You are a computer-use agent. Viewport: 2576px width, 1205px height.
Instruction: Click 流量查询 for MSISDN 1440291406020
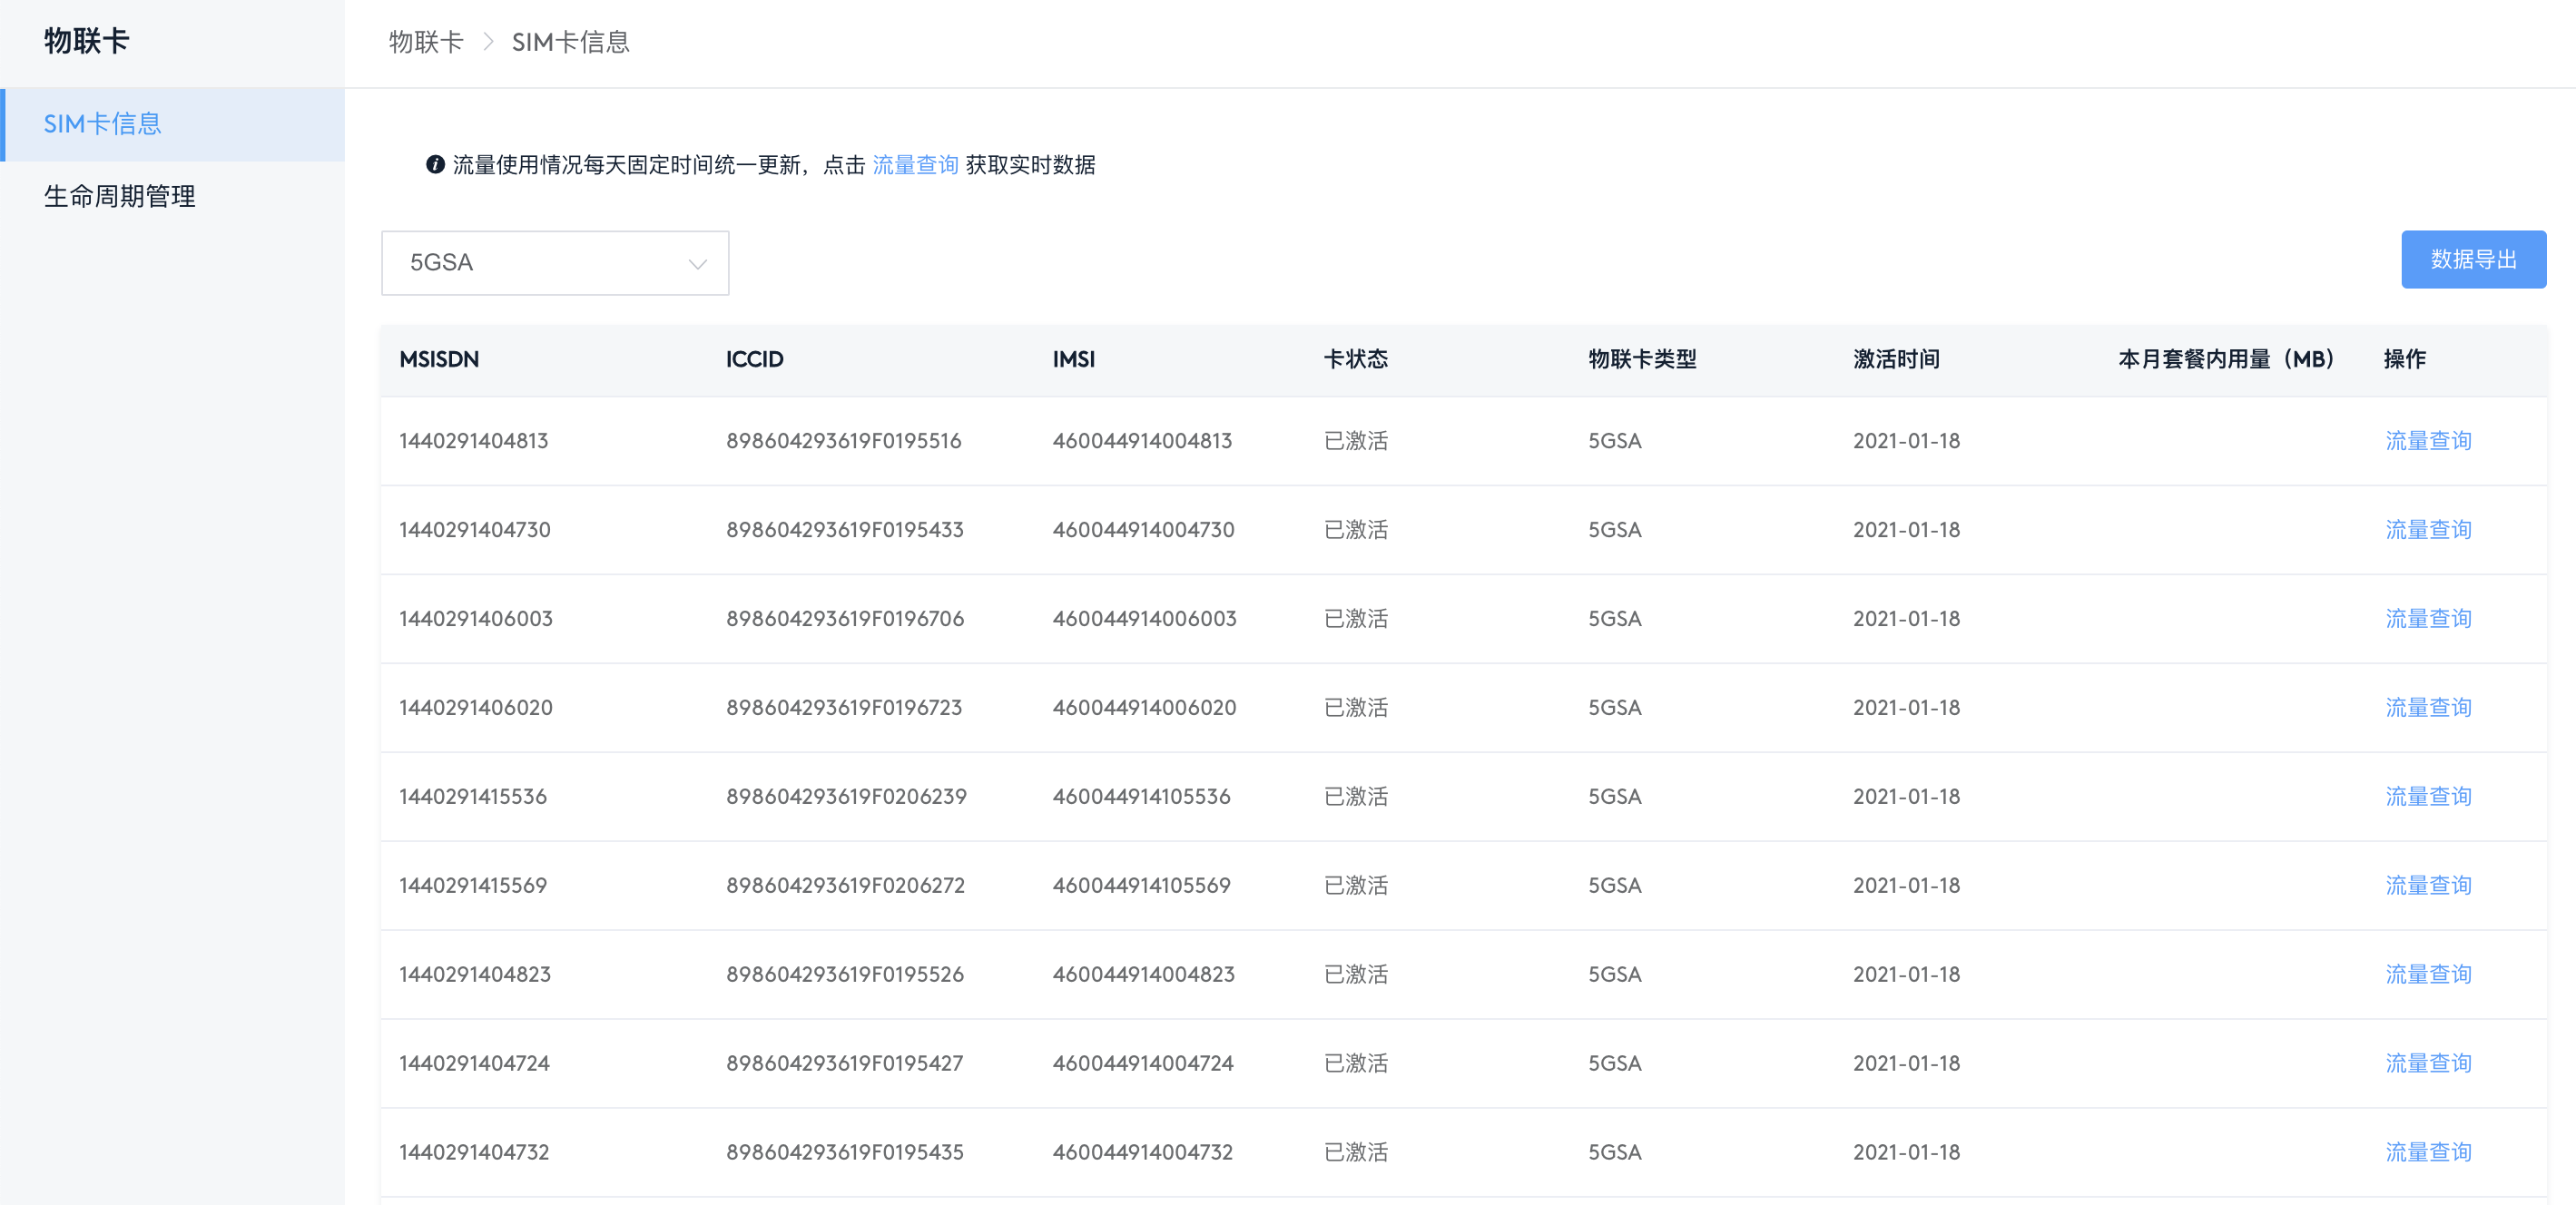click(x=2427, y=708)
